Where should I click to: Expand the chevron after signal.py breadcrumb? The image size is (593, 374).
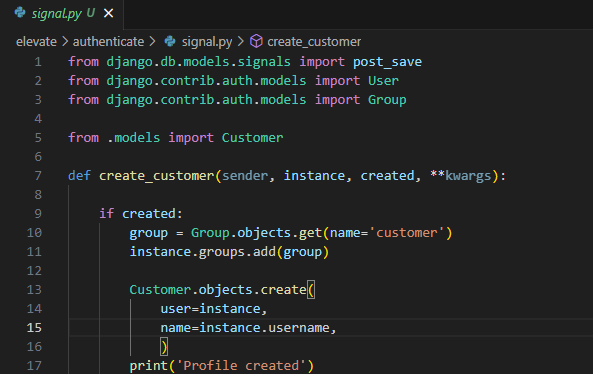click(241, 42)
